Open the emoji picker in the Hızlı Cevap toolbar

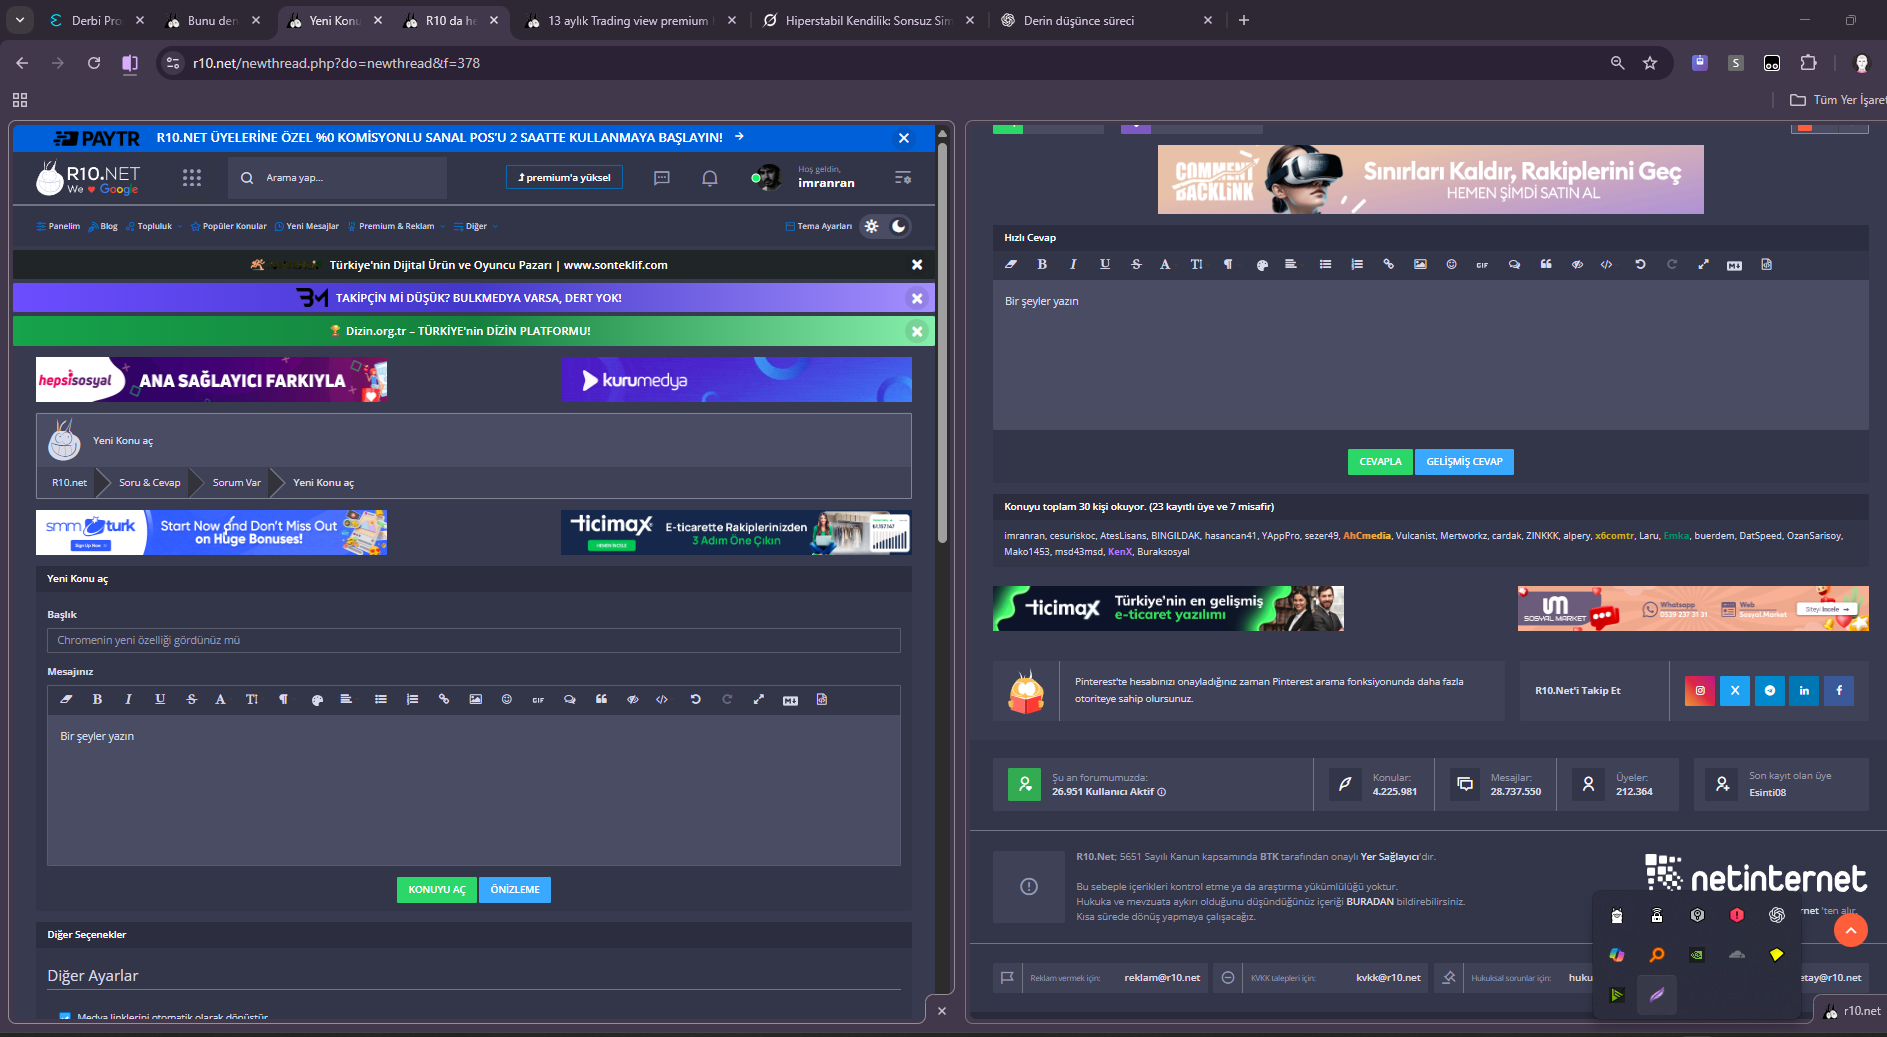pyautogui.click(x=1451, y=265)
